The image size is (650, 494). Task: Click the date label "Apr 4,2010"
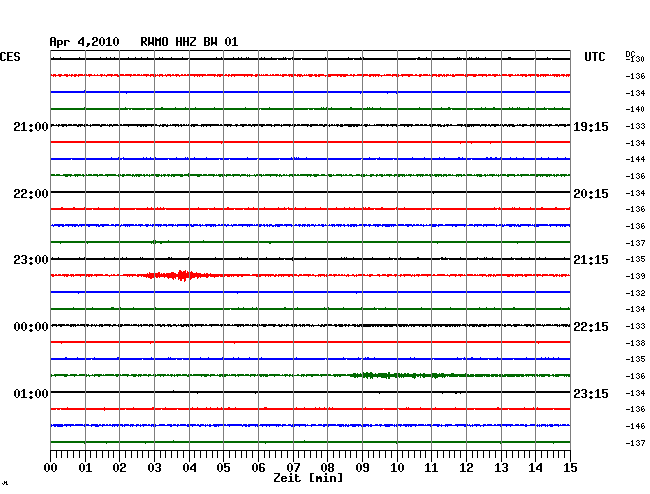pos(84,42)
